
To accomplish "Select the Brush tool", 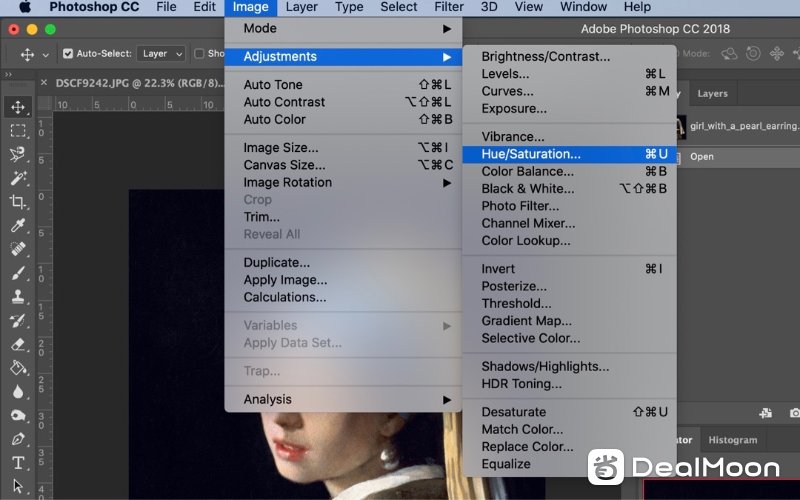I will [18, 273].
